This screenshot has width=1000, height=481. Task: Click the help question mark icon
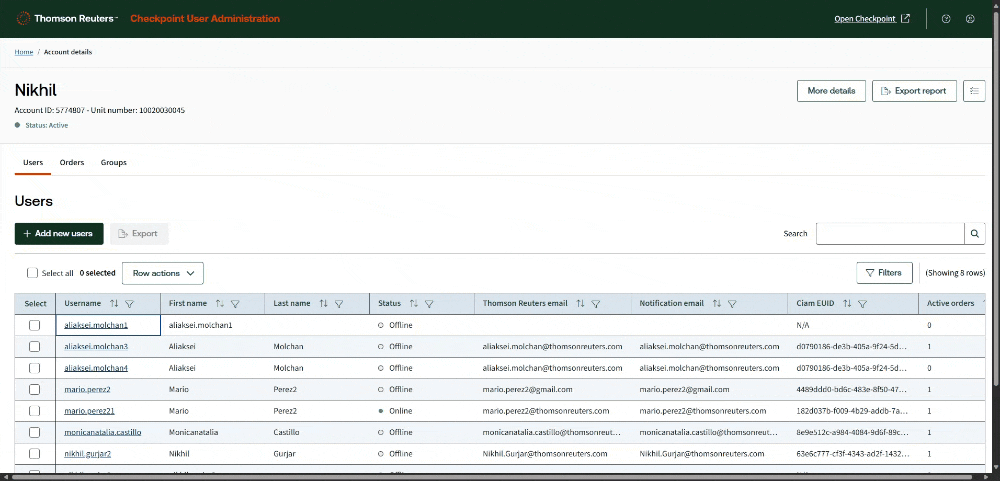946,19
